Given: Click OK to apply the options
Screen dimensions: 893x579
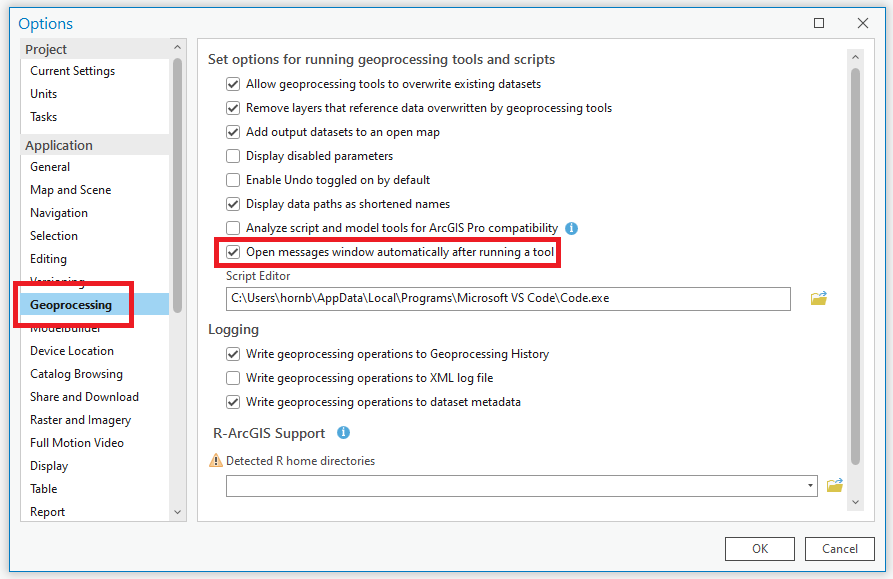Looking at the screenshot, I should click(759, 548).
